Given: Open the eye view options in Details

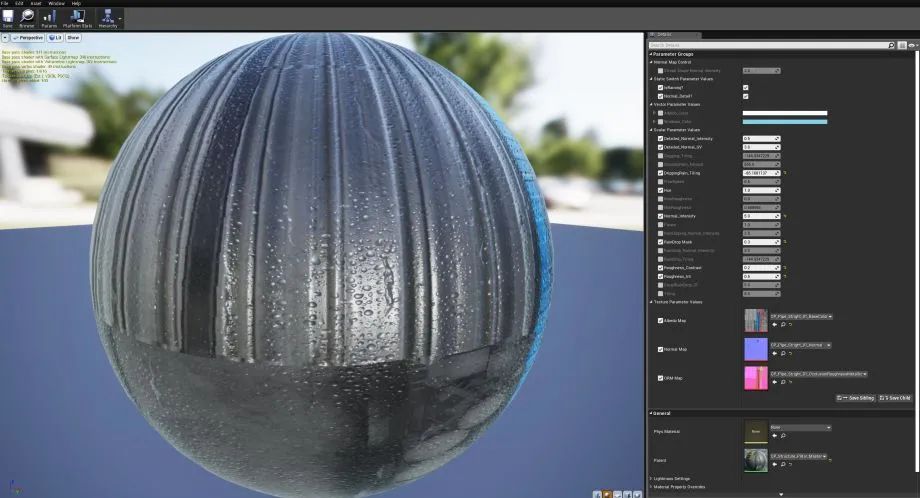Looking at the screenshot, I should pos(912,45).
